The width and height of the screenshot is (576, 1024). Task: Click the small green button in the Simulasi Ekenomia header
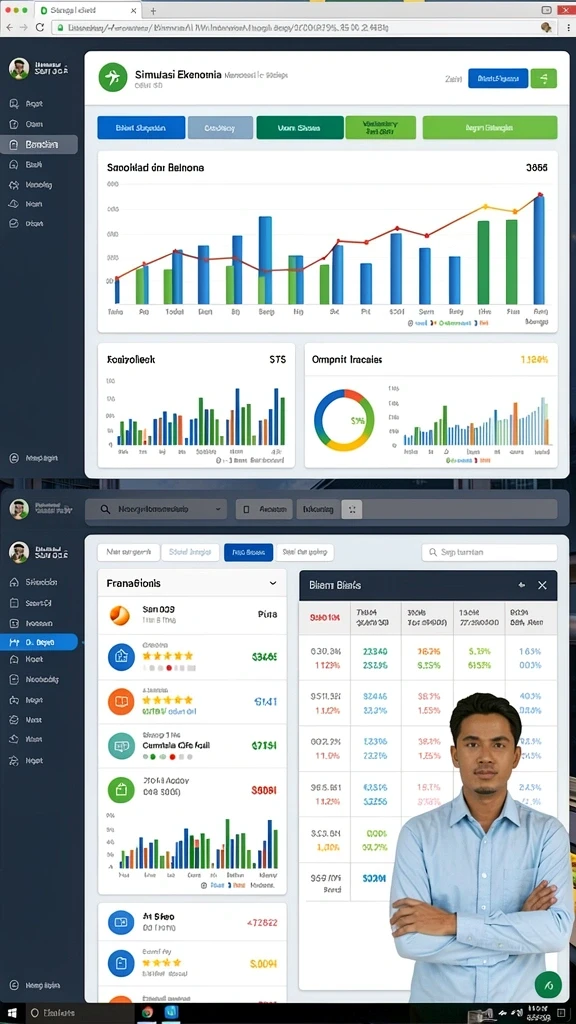click(x=543, y=78)
